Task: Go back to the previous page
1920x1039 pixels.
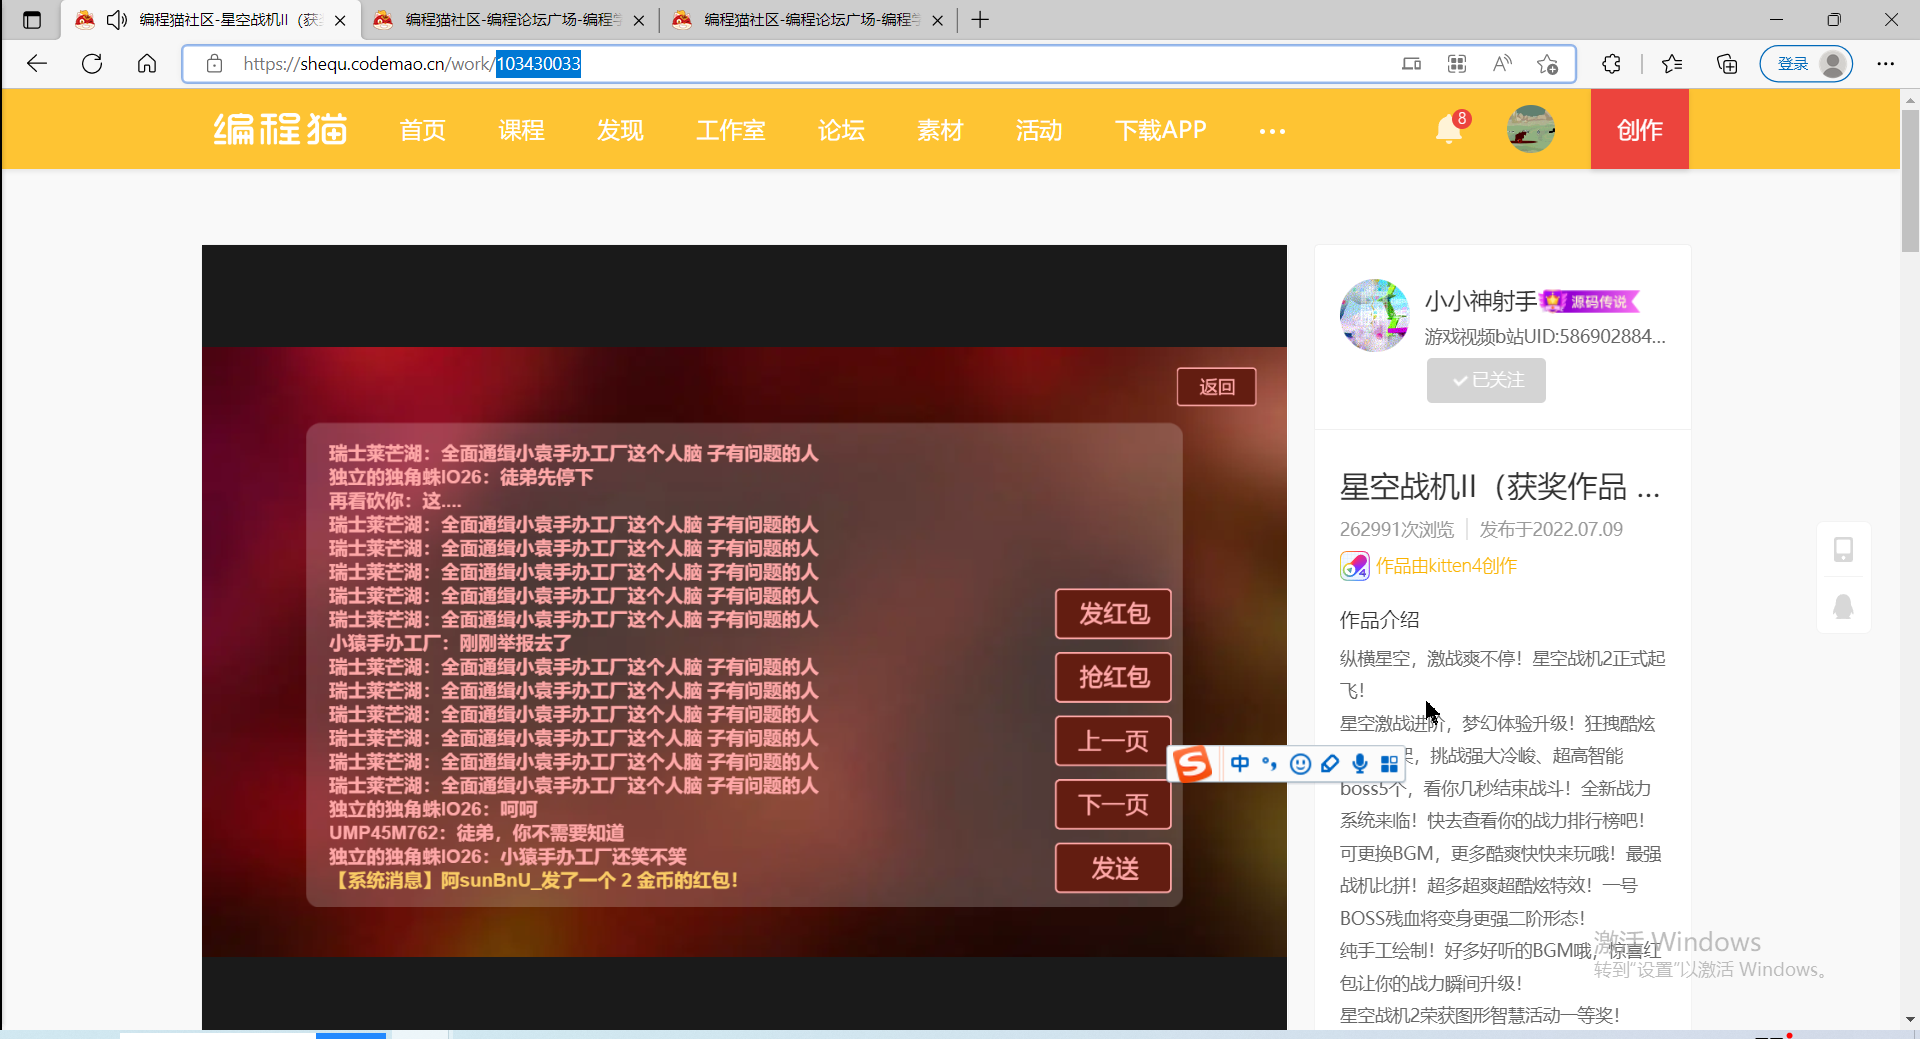Action: tap(37, 64)
